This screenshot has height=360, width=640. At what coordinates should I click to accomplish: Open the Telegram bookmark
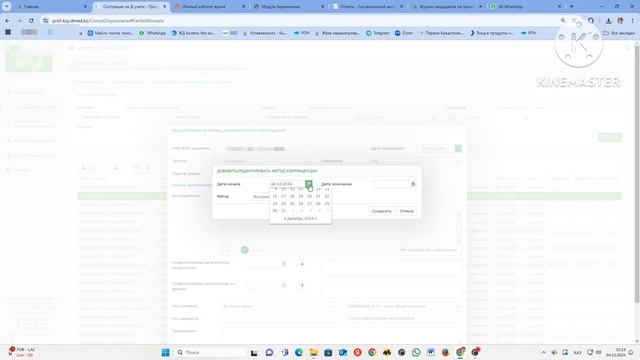pos(378,33)
